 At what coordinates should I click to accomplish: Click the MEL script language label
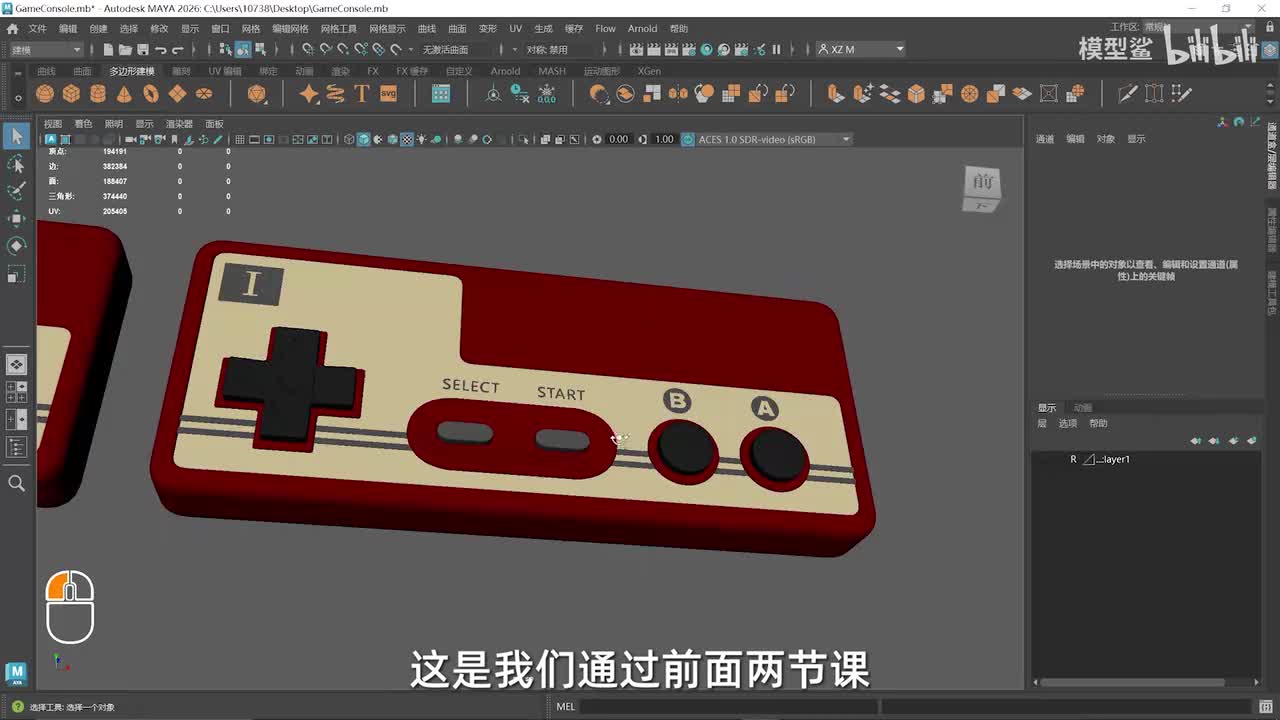click(566, 707)
